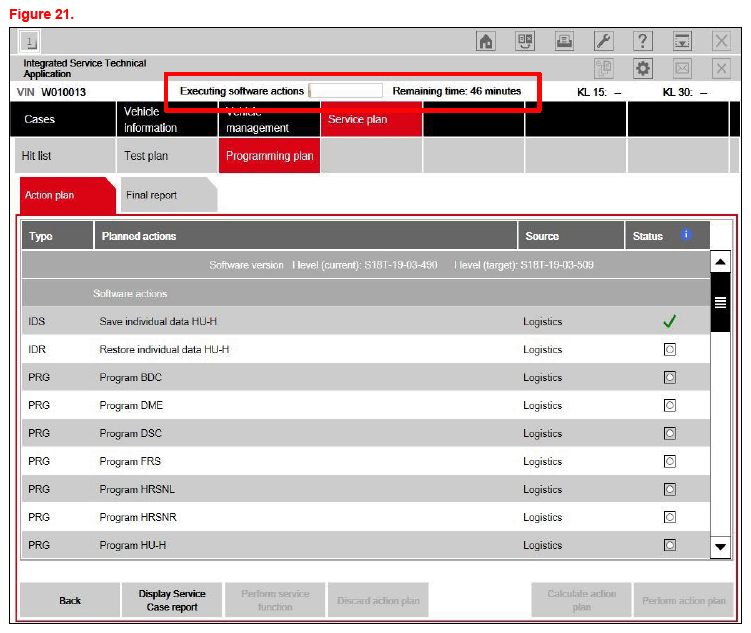Toggle status box for Restore individual data HU-H
Screen dimensions: 751x633
[x=669, y=350]
